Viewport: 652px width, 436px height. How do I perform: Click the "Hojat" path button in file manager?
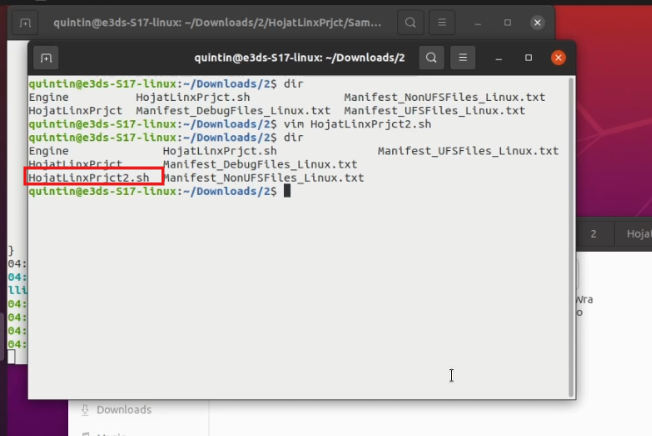(x=638, y=233)
